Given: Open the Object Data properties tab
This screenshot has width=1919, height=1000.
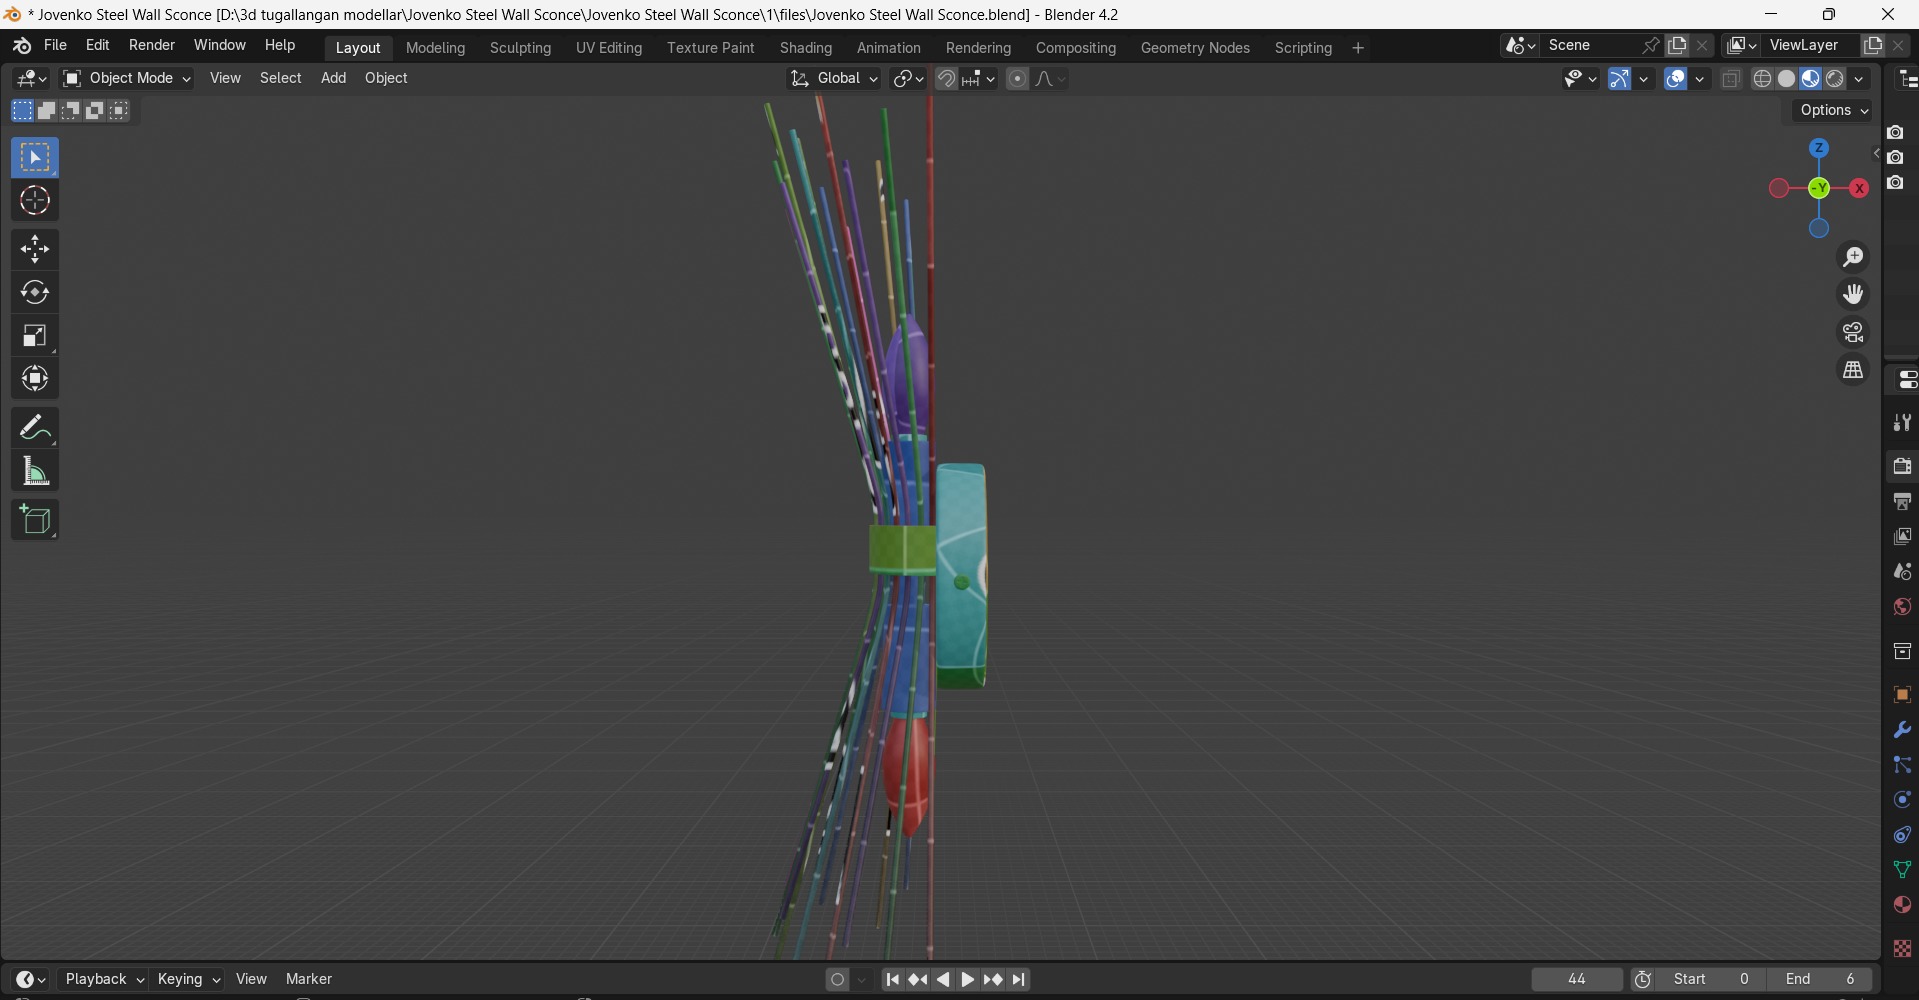Looking at the screenshot, I should pos(1902,870).
